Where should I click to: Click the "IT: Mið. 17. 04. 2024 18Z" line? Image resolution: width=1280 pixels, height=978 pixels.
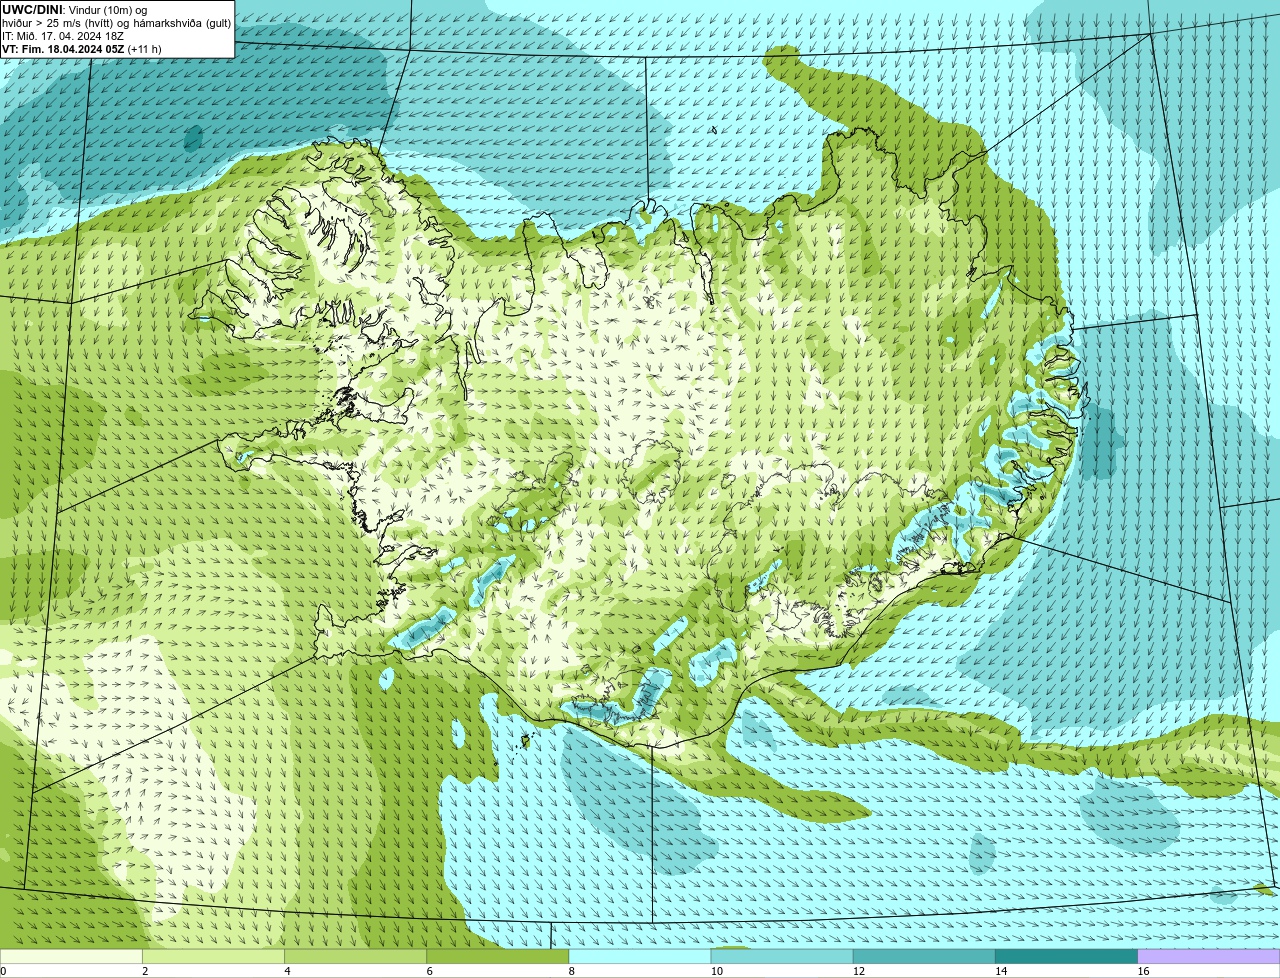coord(63,36)
